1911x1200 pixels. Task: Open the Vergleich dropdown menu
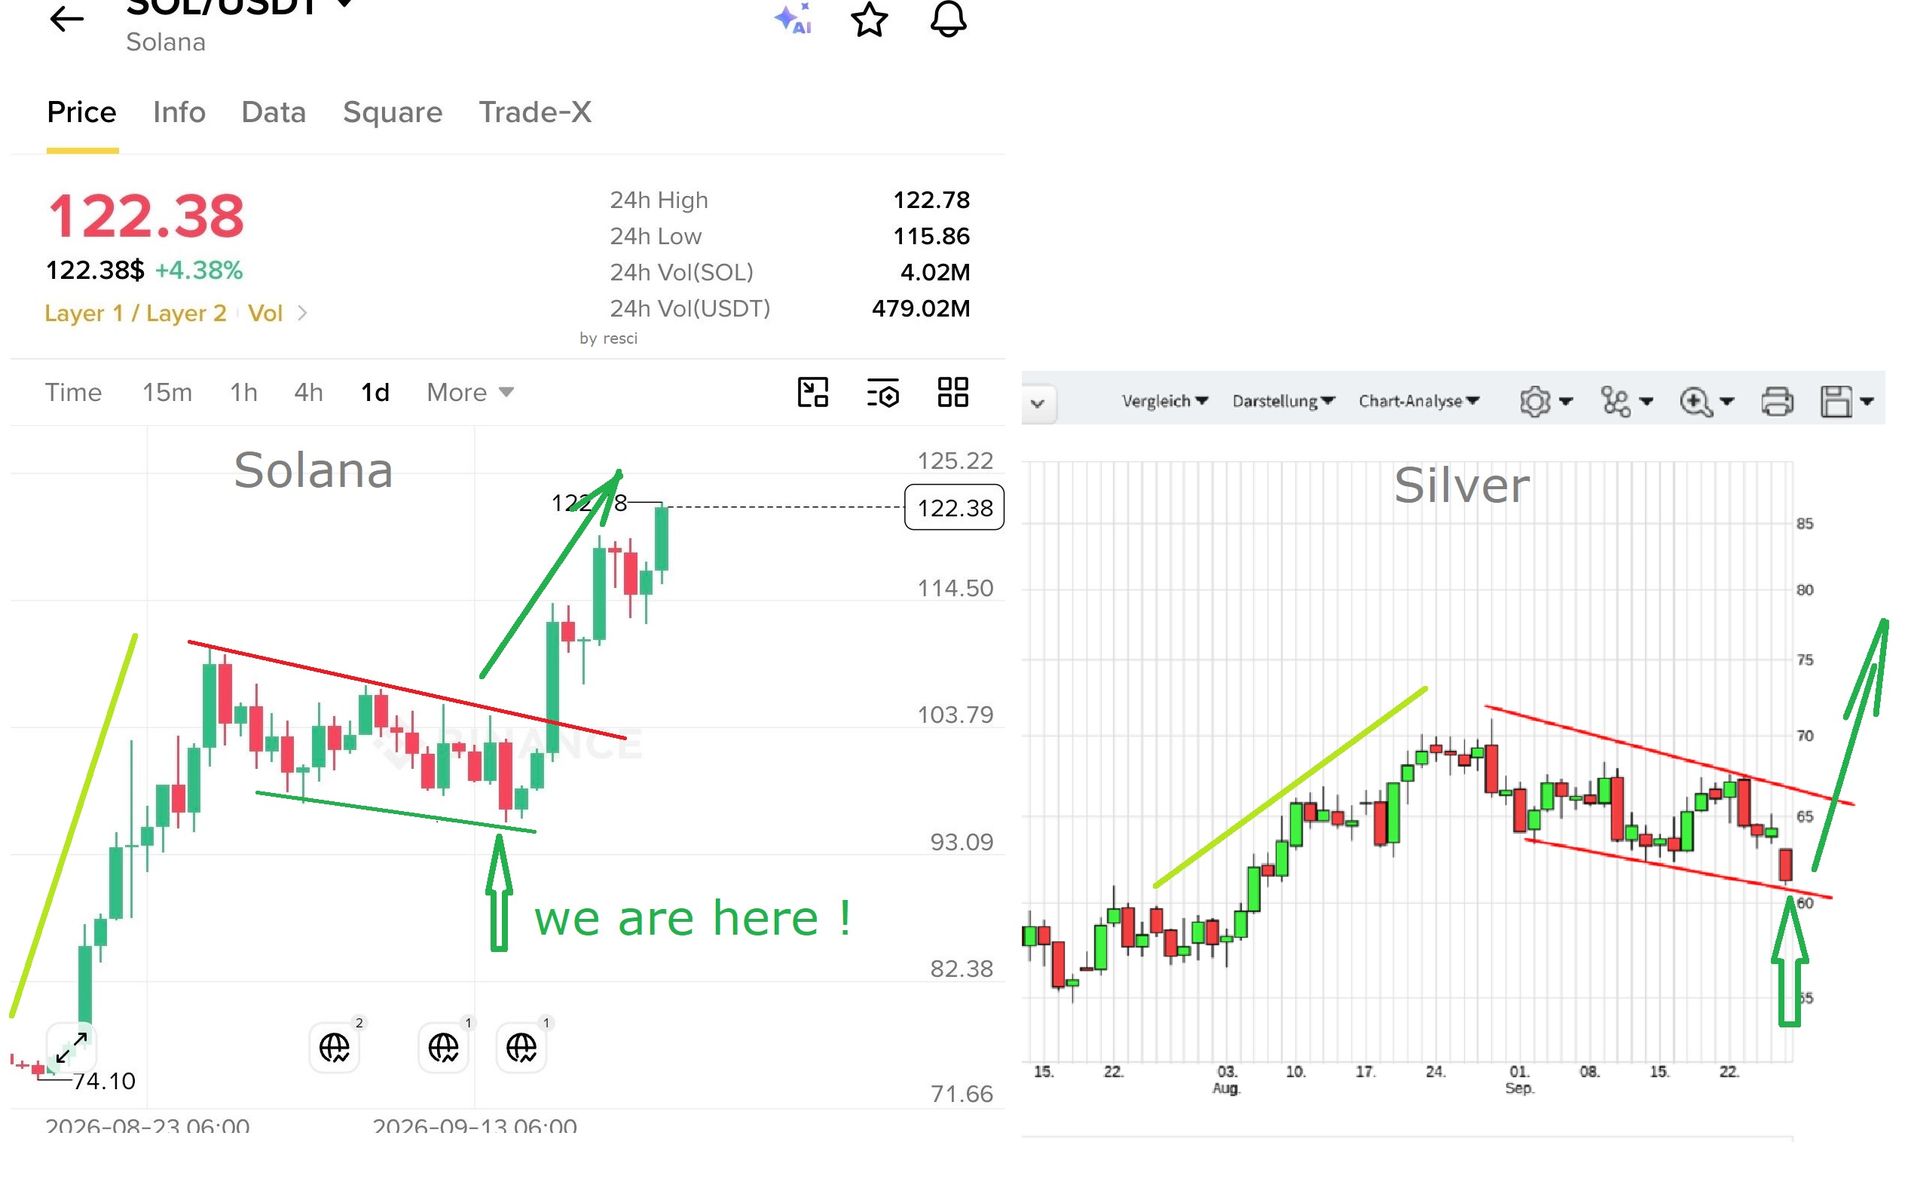[1165, 401]
